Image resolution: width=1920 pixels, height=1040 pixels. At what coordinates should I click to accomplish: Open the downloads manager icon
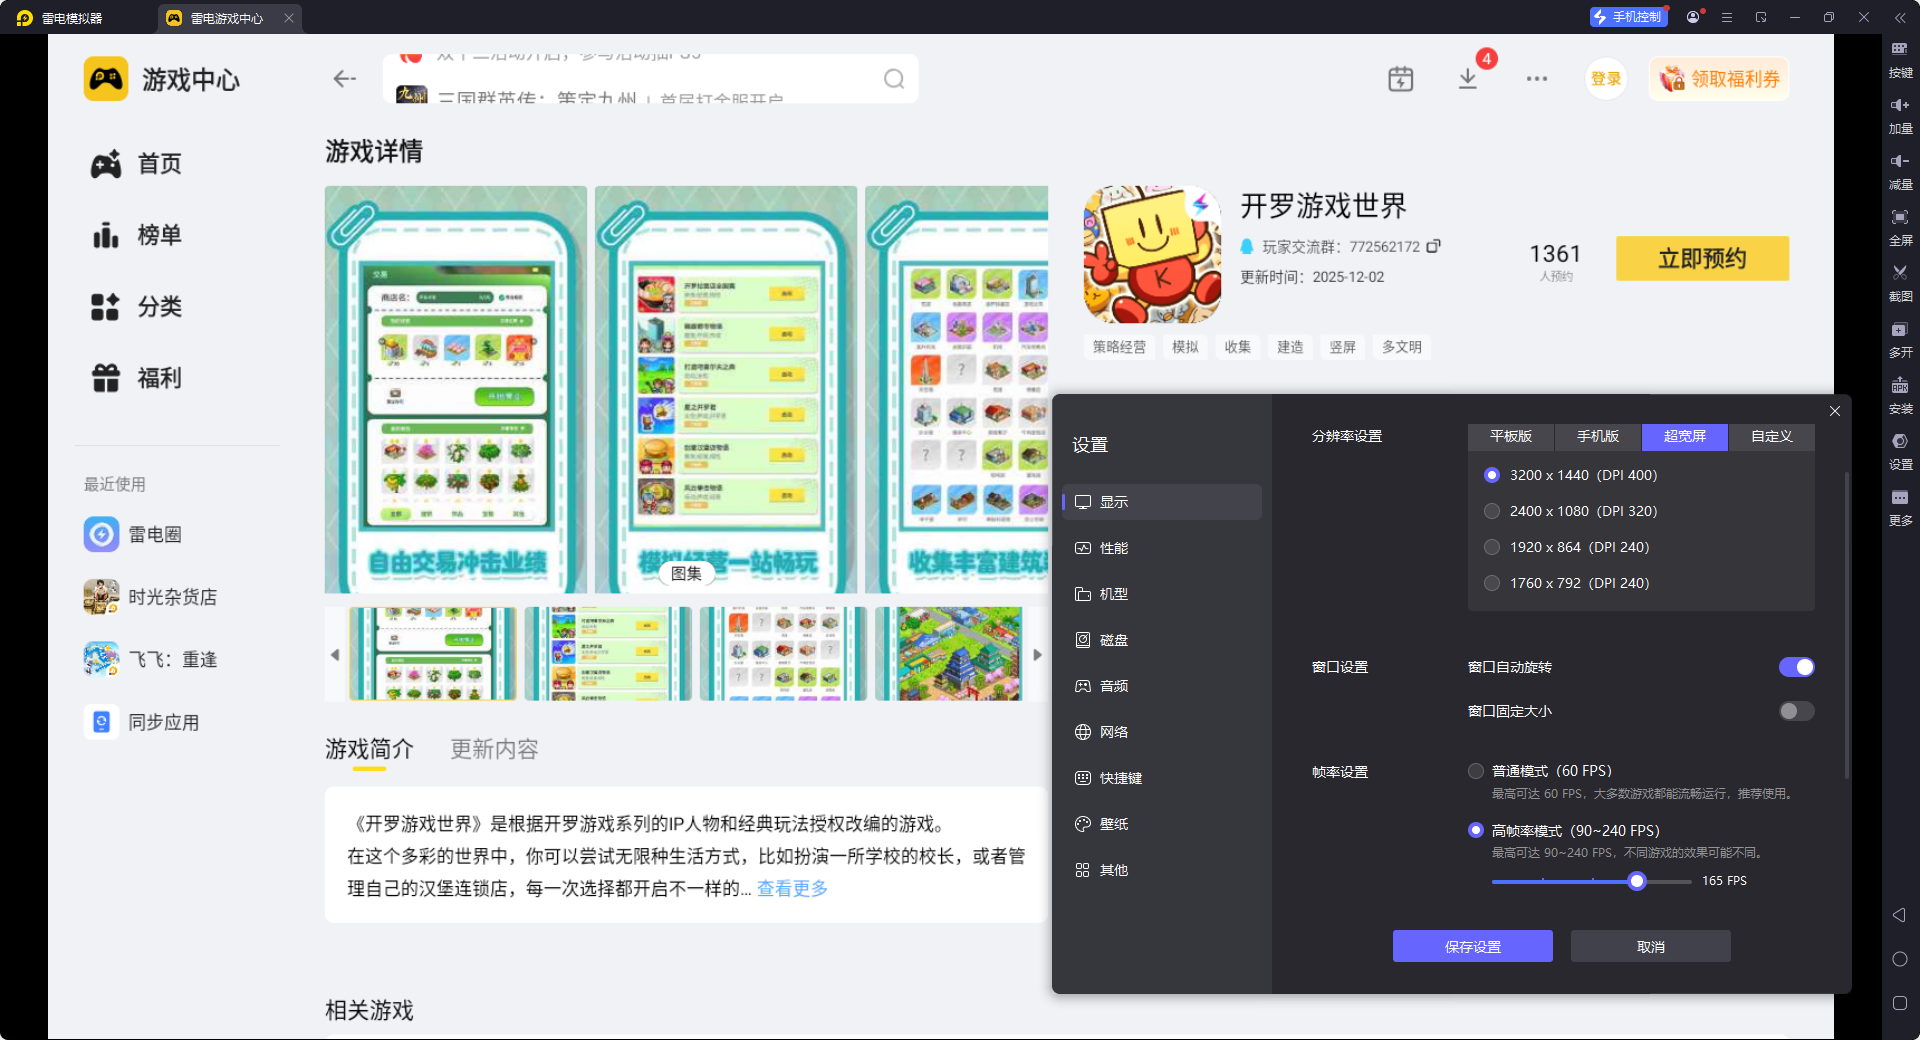1467,79
